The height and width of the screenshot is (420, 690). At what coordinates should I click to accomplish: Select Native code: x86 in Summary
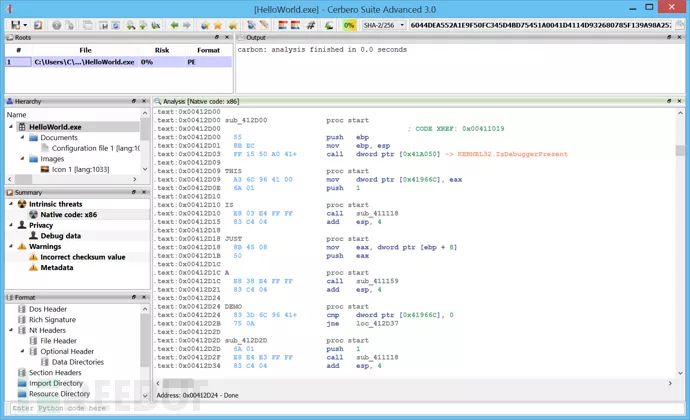(x=69, y=214)
